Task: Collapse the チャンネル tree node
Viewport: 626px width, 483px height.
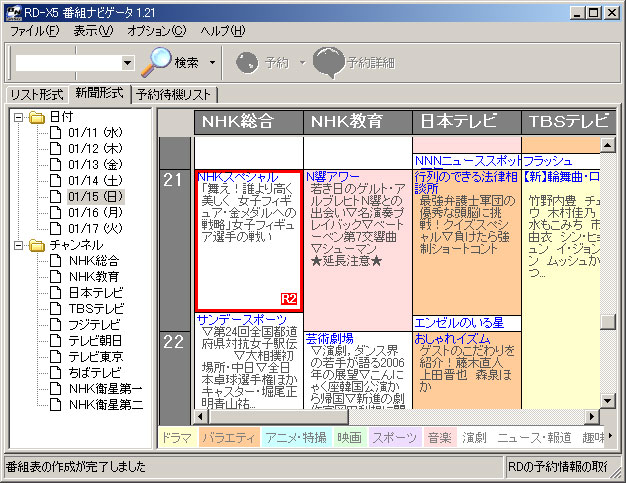Action: tap(18, 245)
